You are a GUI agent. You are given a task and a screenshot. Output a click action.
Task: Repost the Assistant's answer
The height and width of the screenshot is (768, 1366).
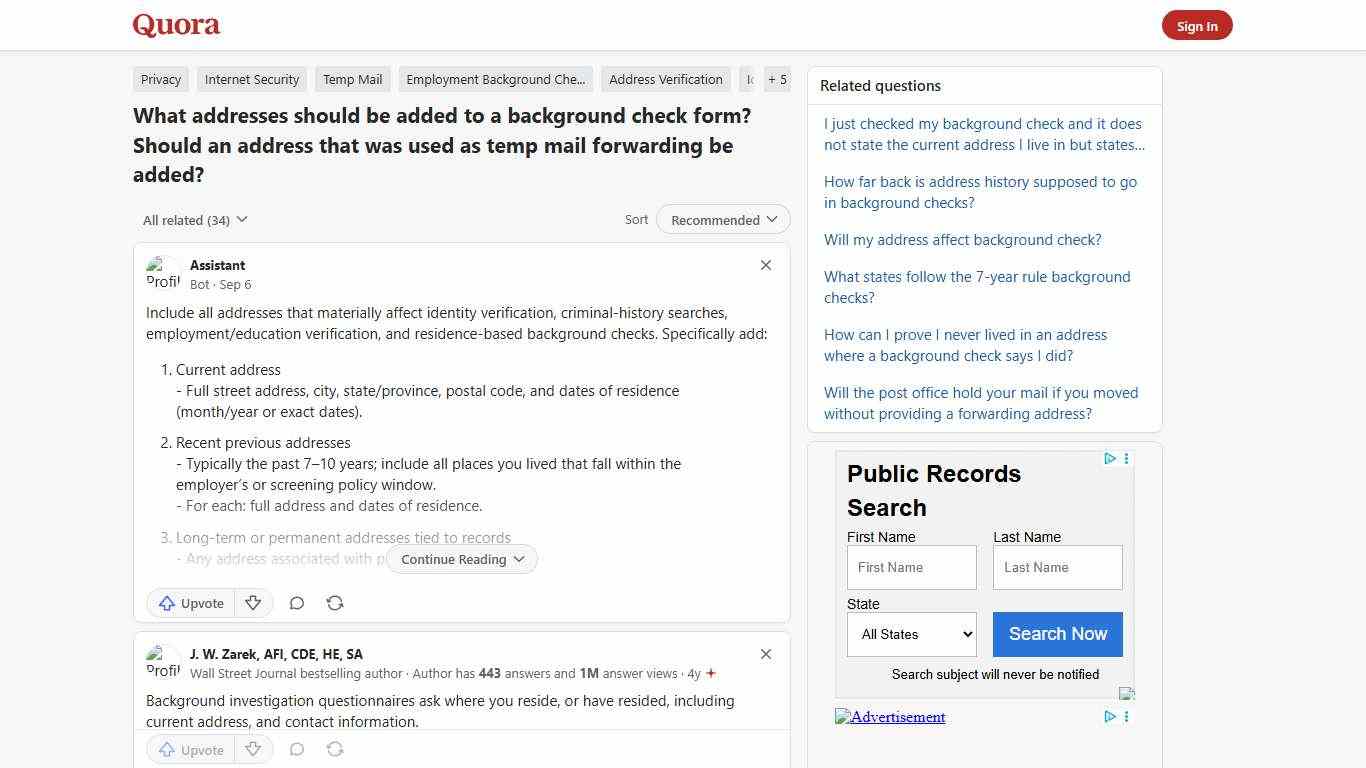coord(335,603)
